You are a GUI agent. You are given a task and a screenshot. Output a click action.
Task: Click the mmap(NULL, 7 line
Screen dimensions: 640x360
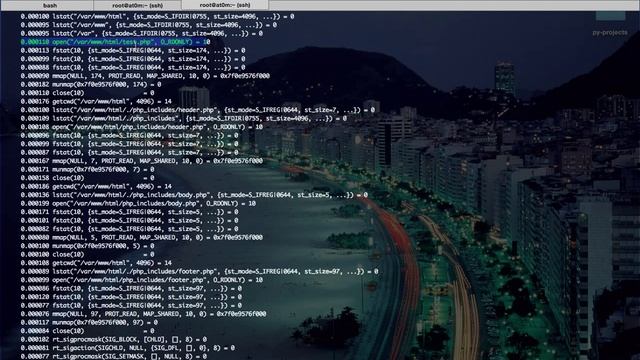[142, 161]
